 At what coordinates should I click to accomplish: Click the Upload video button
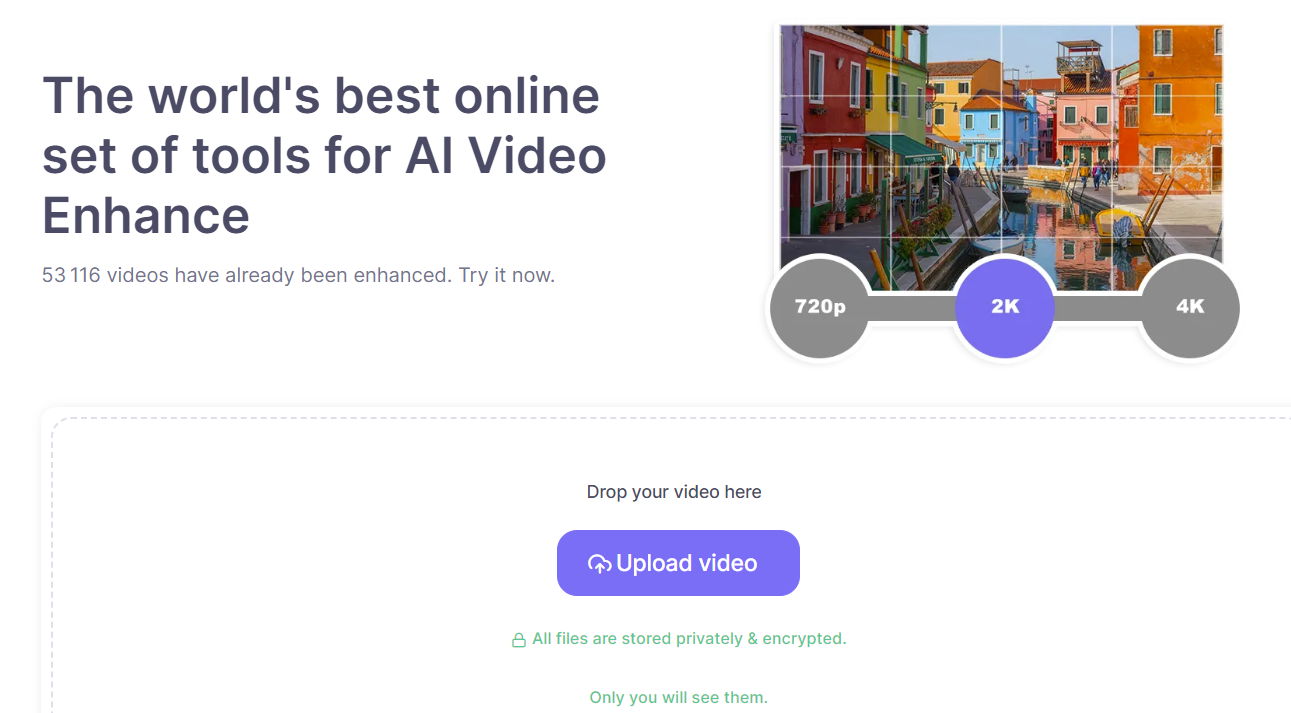click(x=678, y=563)
